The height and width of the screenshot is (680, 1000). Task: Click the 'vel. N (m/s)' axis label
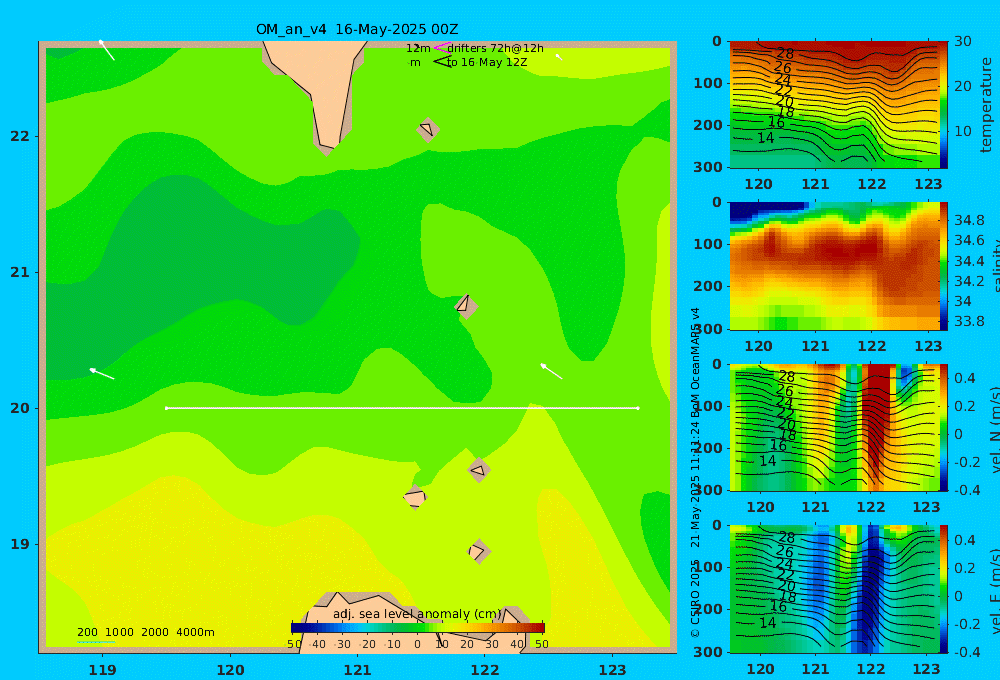click(994, 430)
